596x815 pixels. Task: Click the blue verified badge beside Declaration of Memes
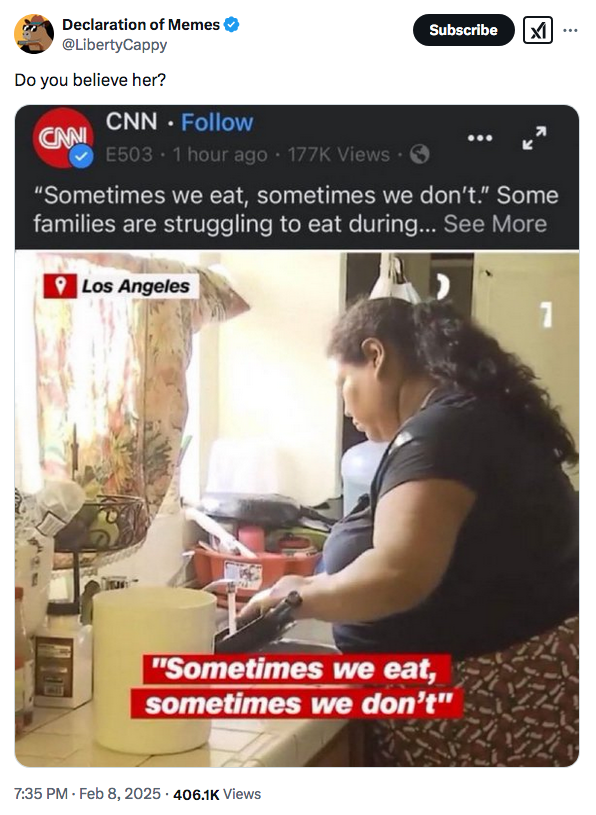[231, 24]
